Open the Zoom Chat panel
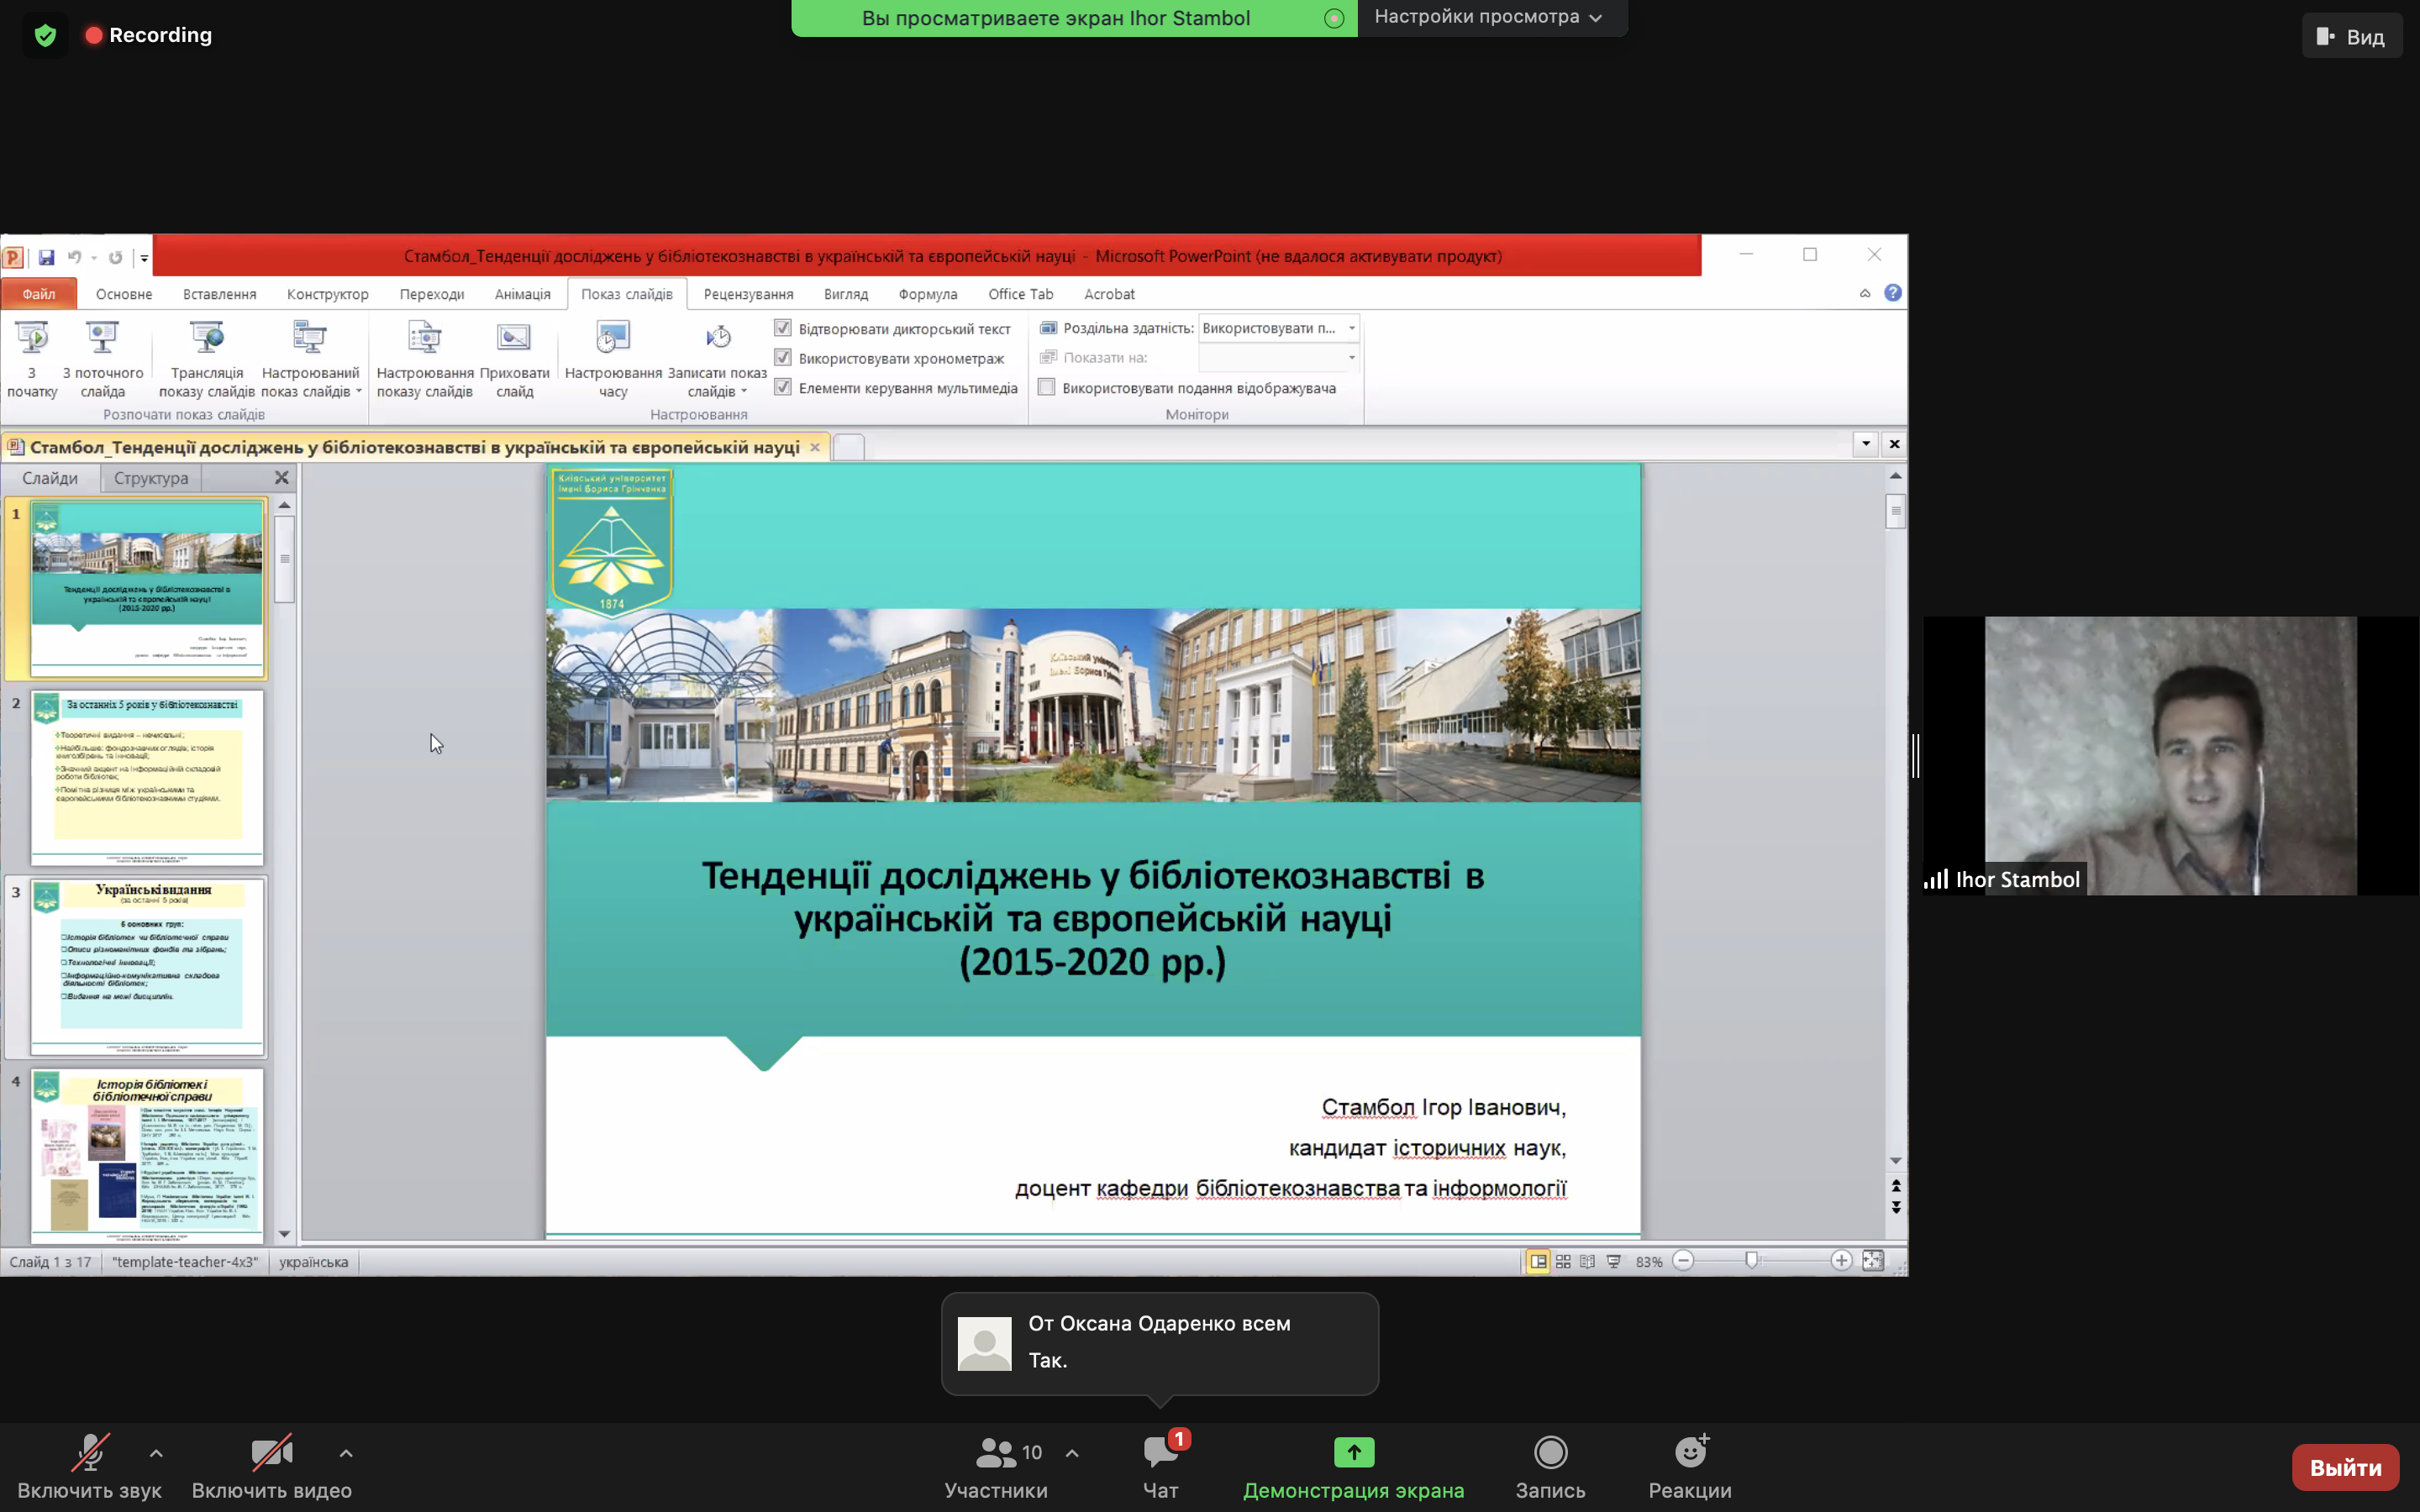Image resolution: width=2420 pixels, height=1512 pixels. click(x=1160, y=1453)
